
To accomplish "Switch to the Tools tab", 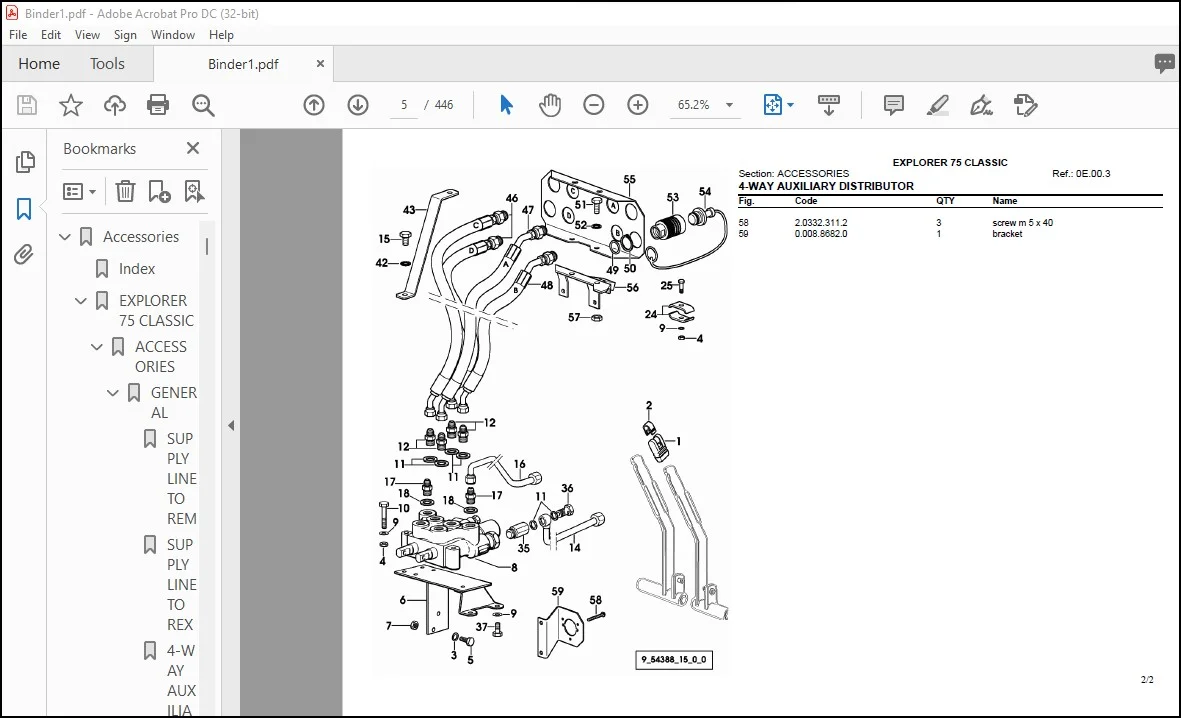I will point(108,64).
